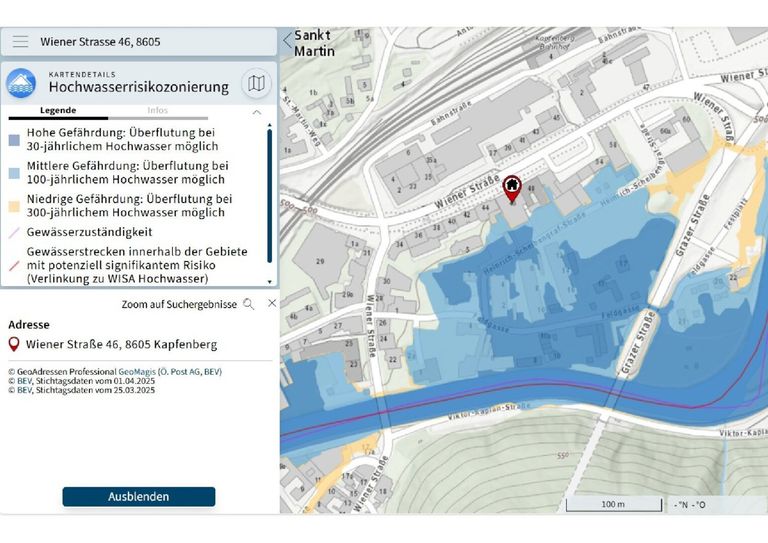Click the Wiener Strasse 46 search field
The width and height of the screenshot is (768, 543).
click(150, 42)
